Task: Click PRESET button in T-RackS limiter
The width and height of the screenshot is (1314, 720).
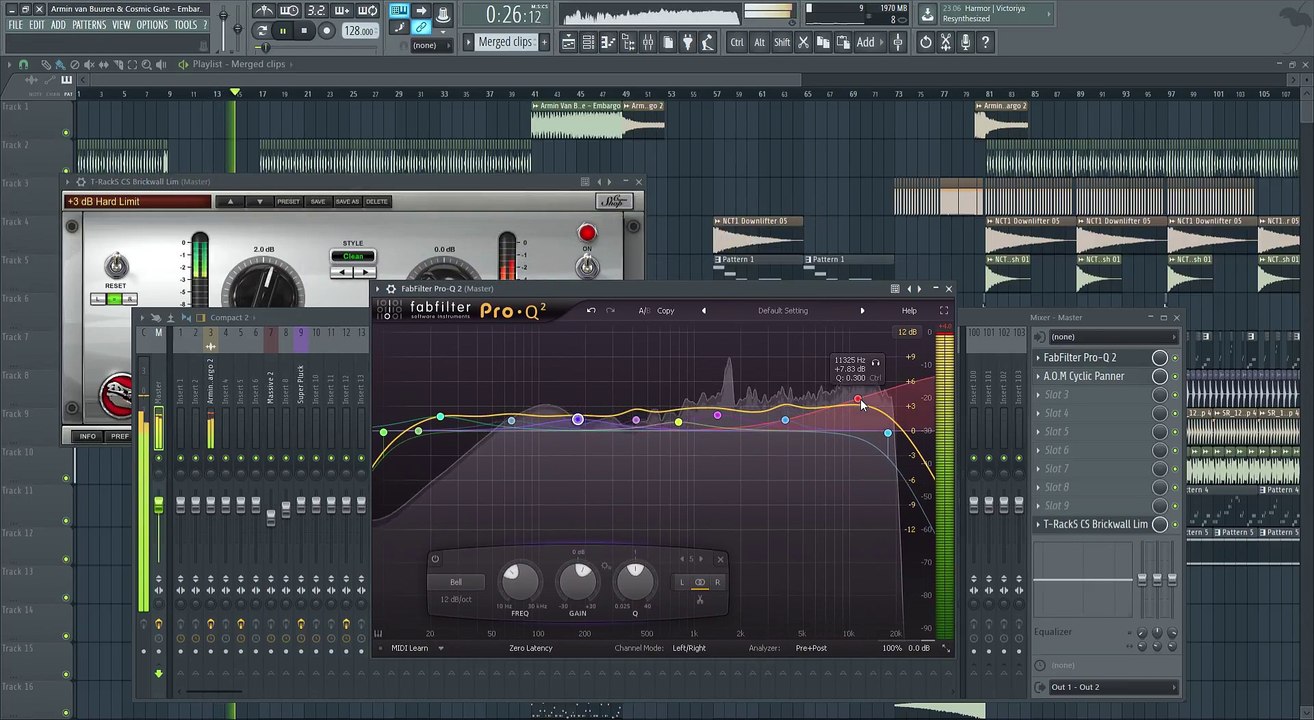Action: [288, 201]
